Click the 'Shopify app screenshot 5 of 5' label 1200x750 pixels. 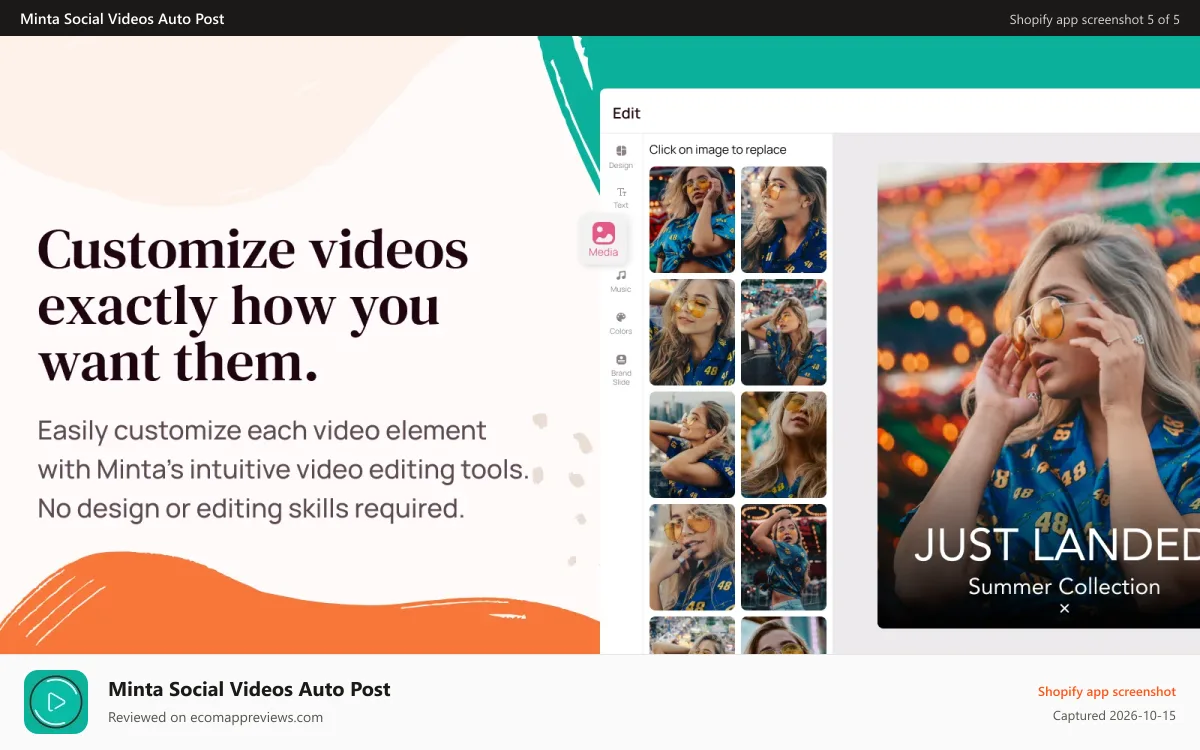pyautogui.click(x=1094, y=19)
